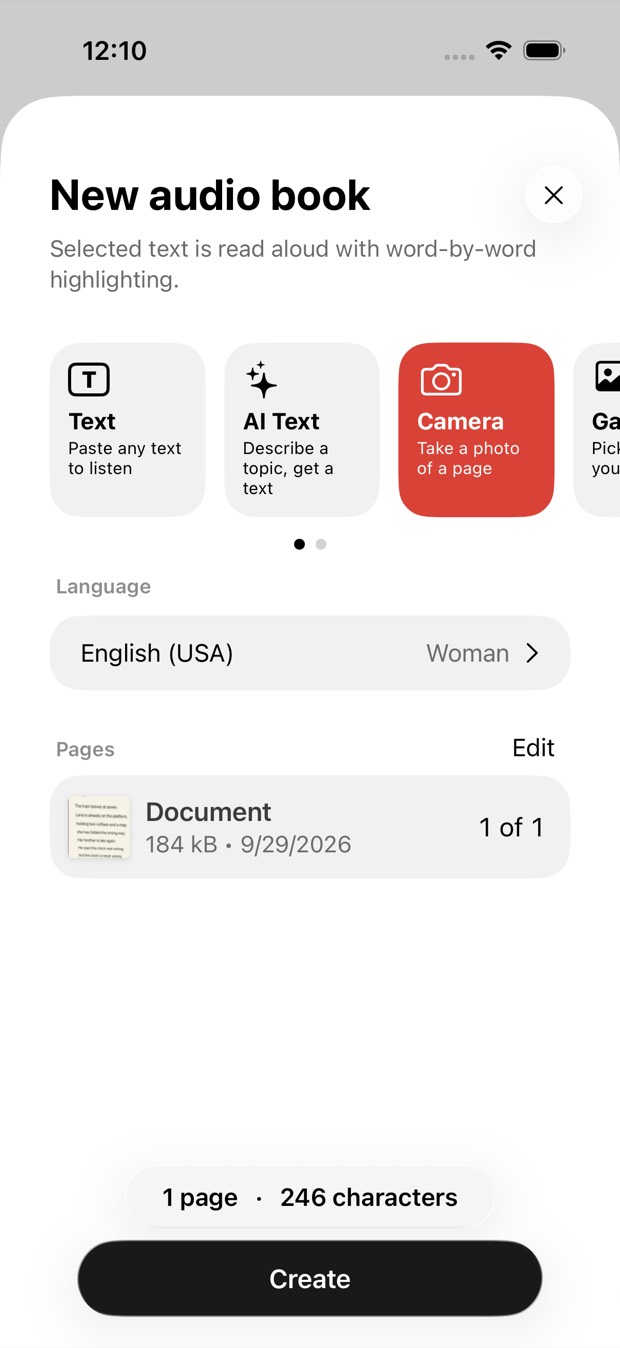The height and width of the screenshot is (1348, 620).
Task: Tap Edit above the pages list
Action: (x=533, y=748)
